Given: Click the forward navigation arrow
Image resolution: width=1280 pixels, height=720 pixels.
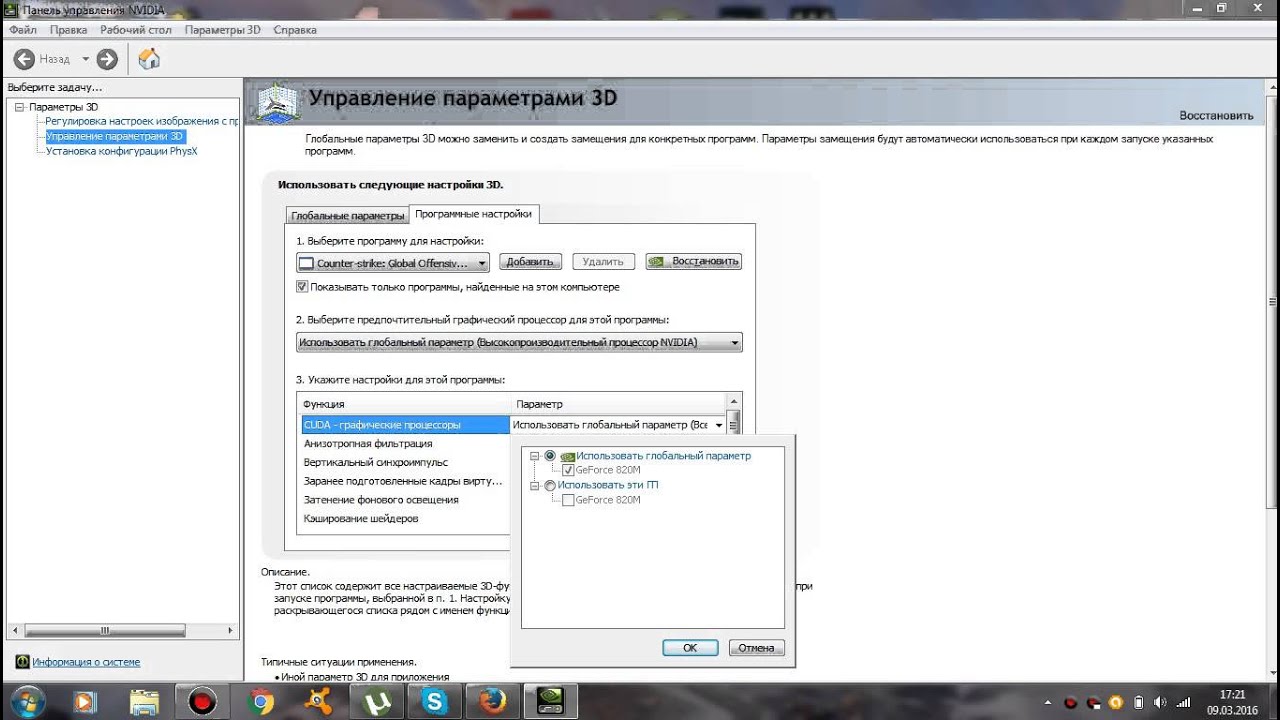Looking at the screenshot, I should pyautogui.click(x=107, y=59).
